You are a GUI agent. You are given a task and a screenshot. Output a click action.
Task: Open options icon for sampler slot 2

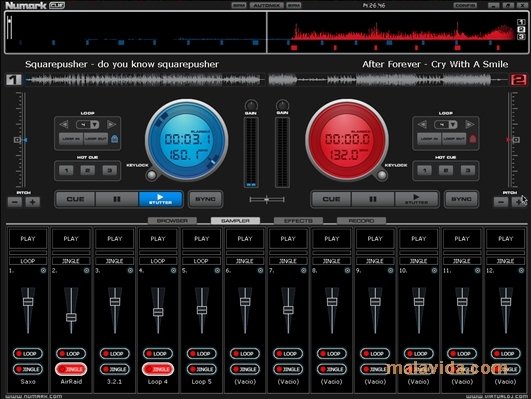[87, 271]
